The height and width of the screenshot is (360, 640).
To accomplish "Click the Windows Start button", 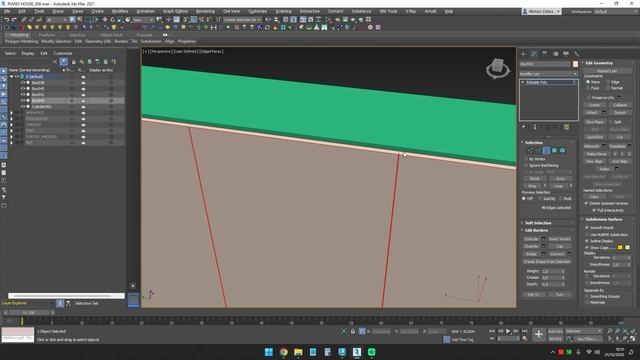I will 269,352.
